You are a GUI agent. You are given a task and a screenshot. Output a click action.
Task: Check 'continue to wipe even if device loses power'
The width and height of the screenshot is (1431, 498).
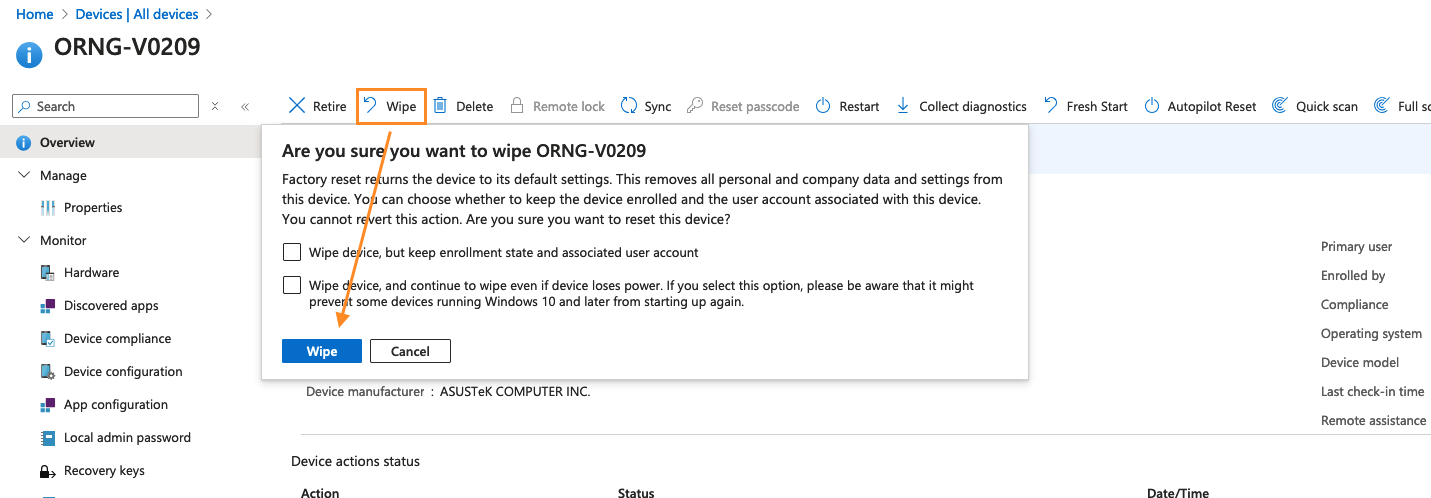tap(292, 285)
